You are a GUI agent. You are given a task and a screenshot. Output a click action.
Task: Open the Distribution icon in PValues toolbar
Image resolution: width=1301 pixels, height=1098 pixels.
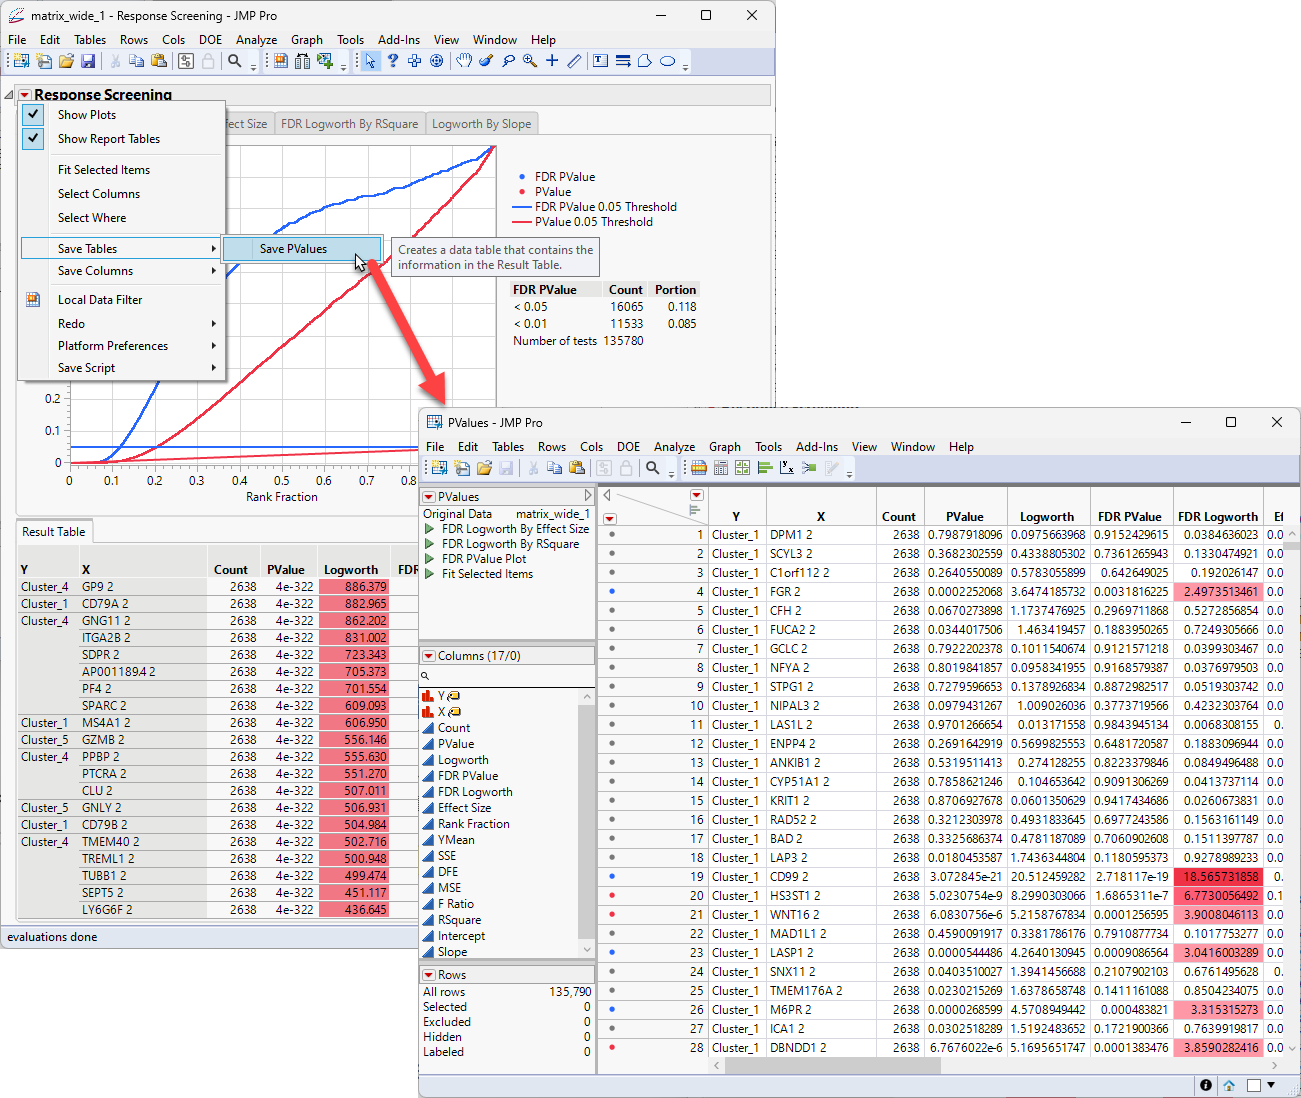(765, 468)
